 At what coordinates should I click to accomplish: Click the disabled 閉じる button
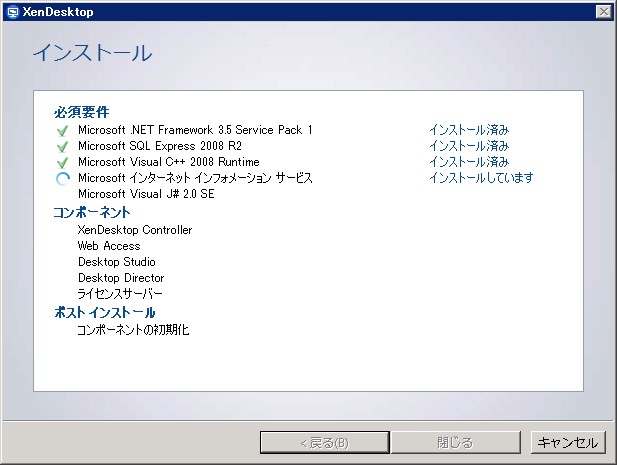point(455,442)
